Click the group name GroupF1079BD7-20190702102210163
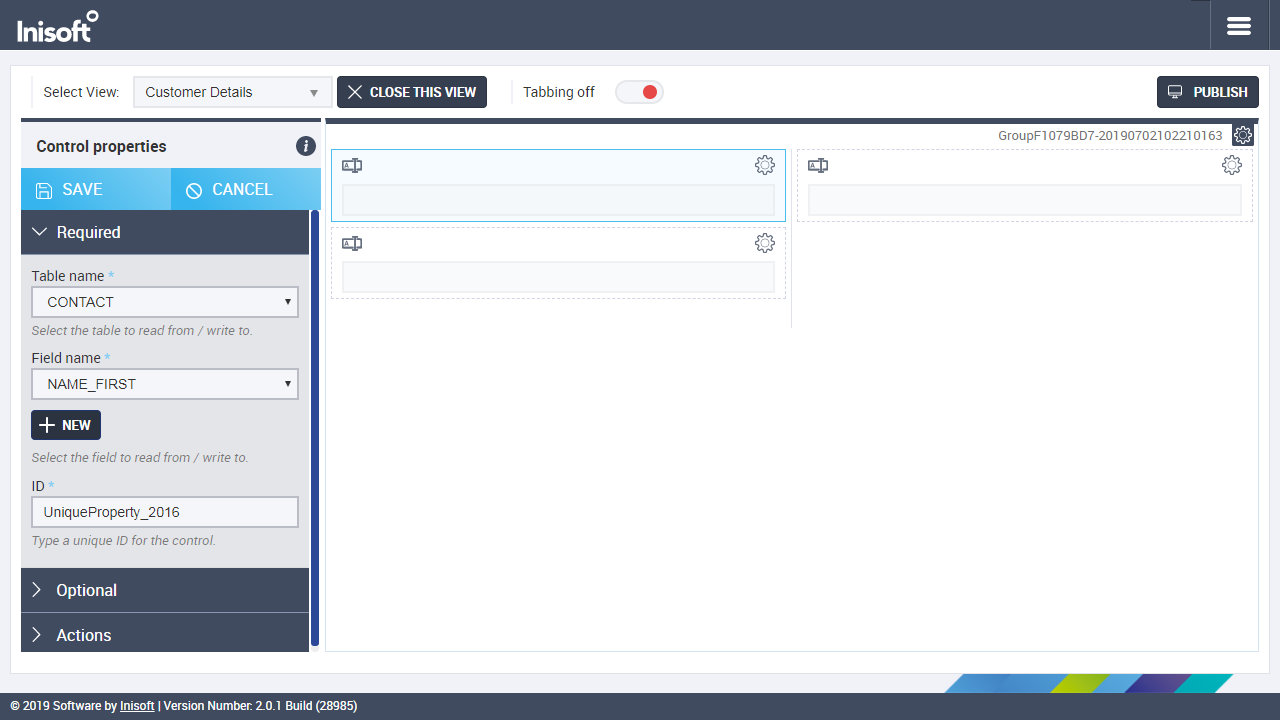Image resolution: width=1280 pixels, height=720 pixels. point(1110,135)
